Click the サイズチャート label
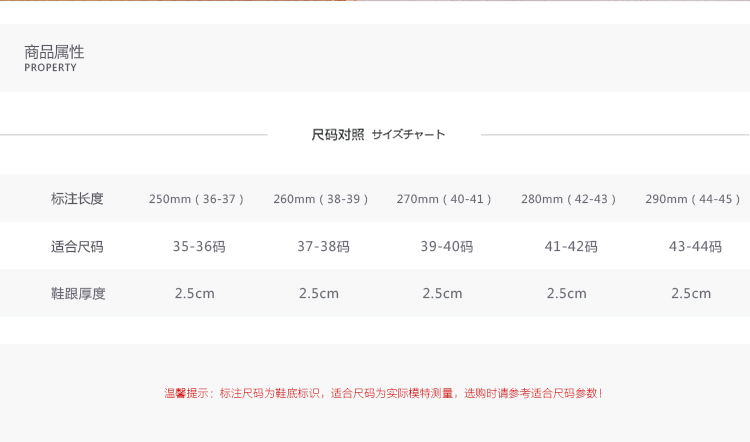Viewport: 750px width, 442px height. coord(408,134)
